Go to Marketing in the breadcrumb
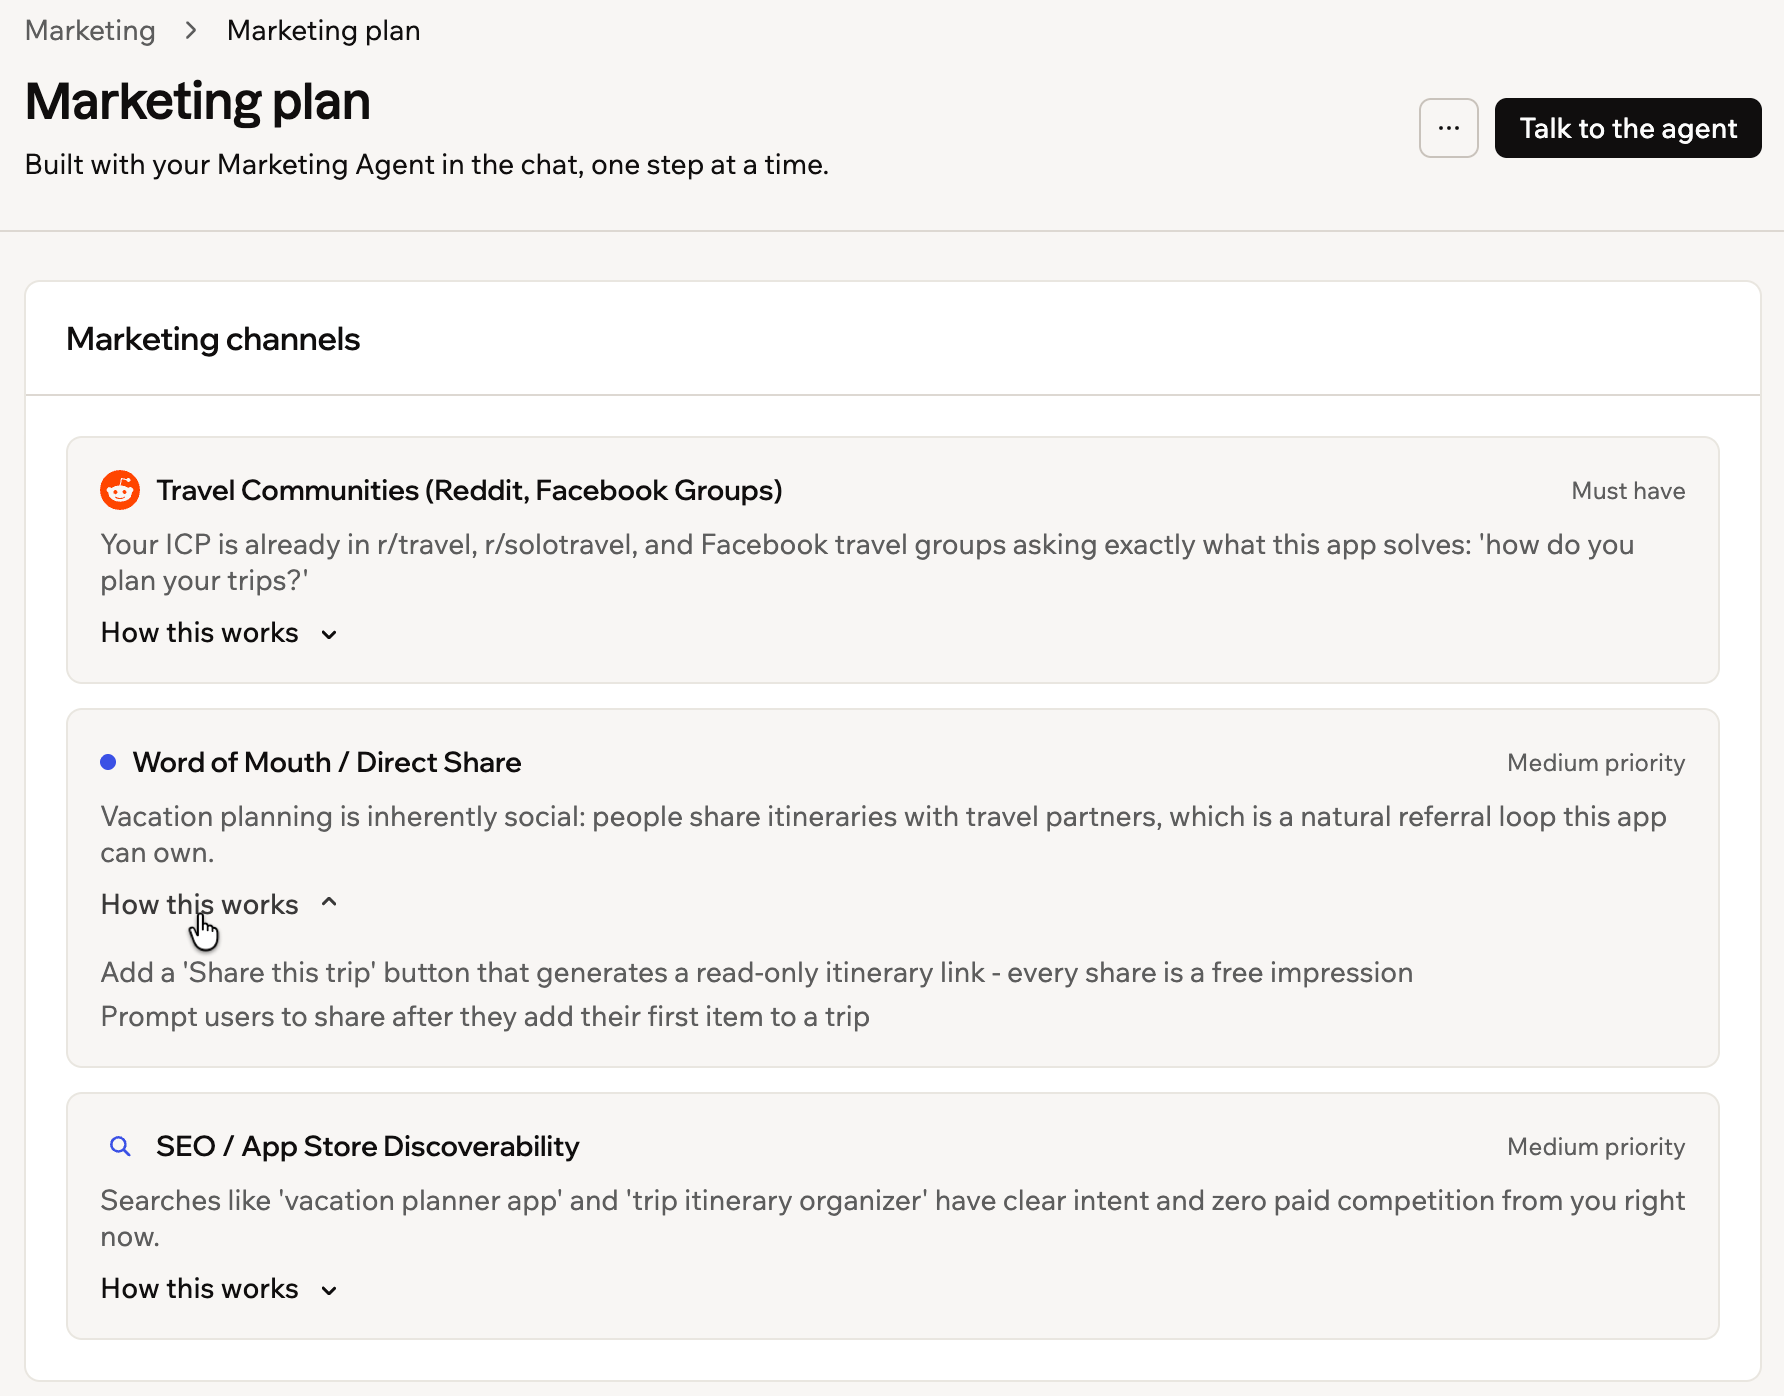Image resolution: width=1784 pixels, height=1396 pixels. pyautogui.click(x=90, y=31)
